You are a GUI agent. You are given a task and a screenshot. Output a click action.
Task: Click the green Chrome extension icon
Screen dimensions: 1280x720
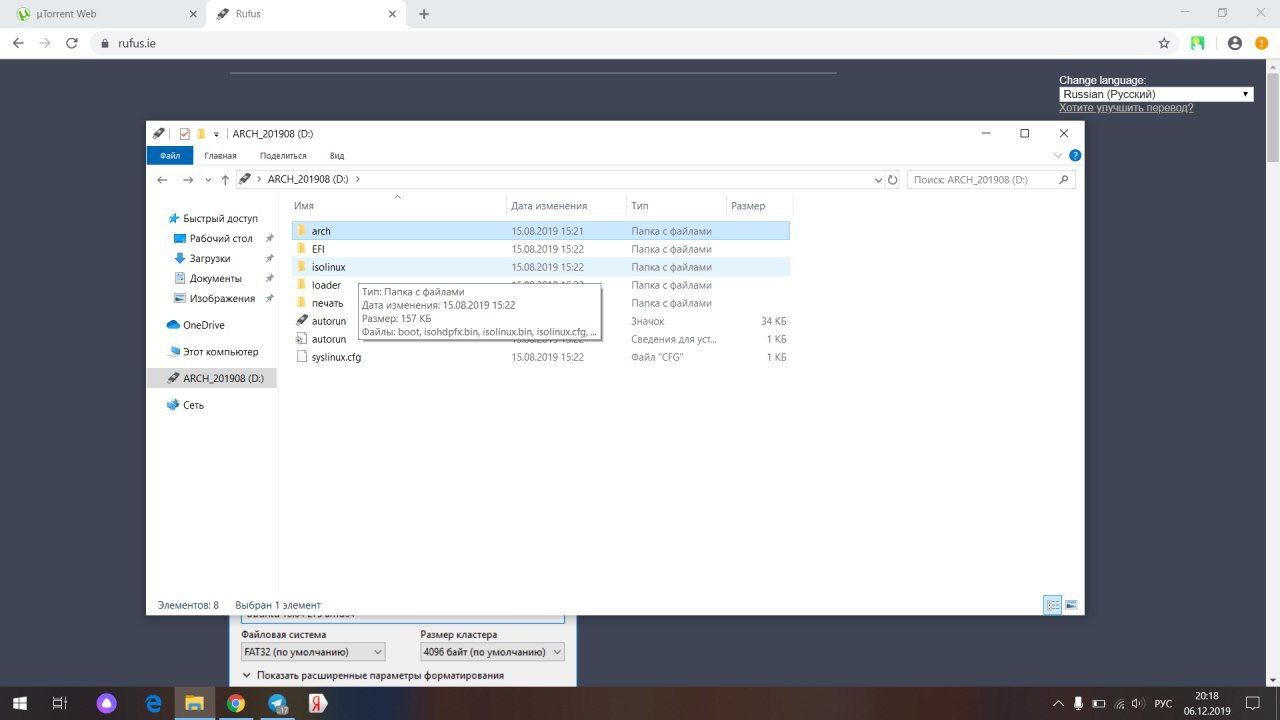(1197, 43)
